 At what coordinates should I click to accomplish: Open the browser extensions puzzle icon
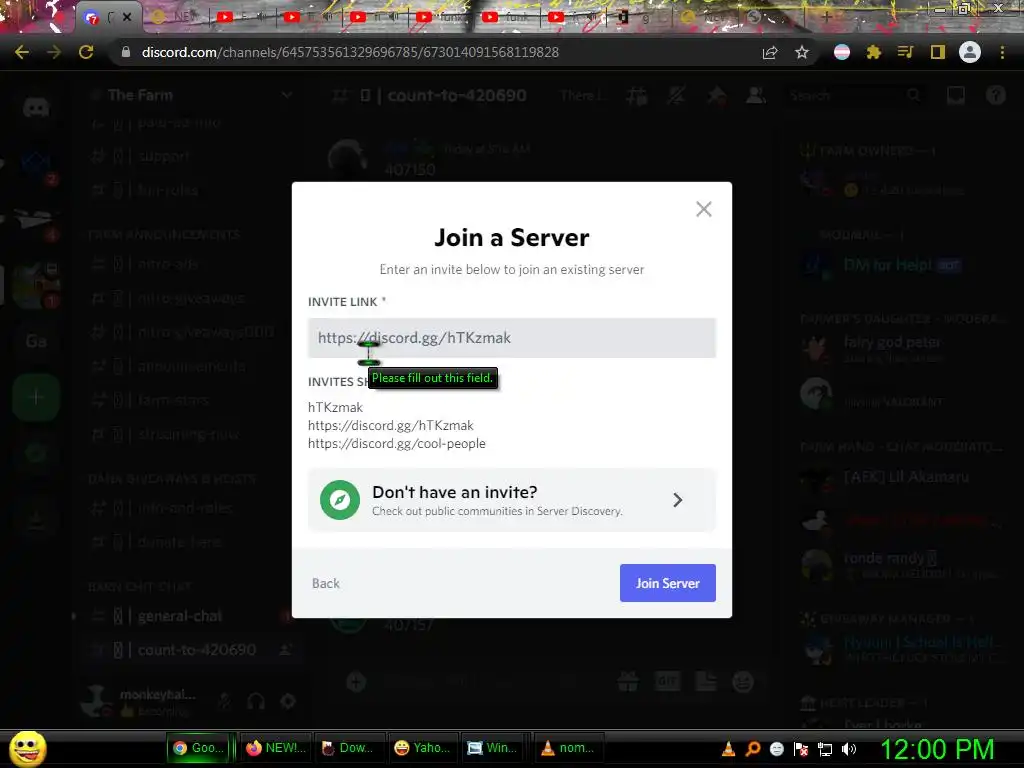(873, 52)
